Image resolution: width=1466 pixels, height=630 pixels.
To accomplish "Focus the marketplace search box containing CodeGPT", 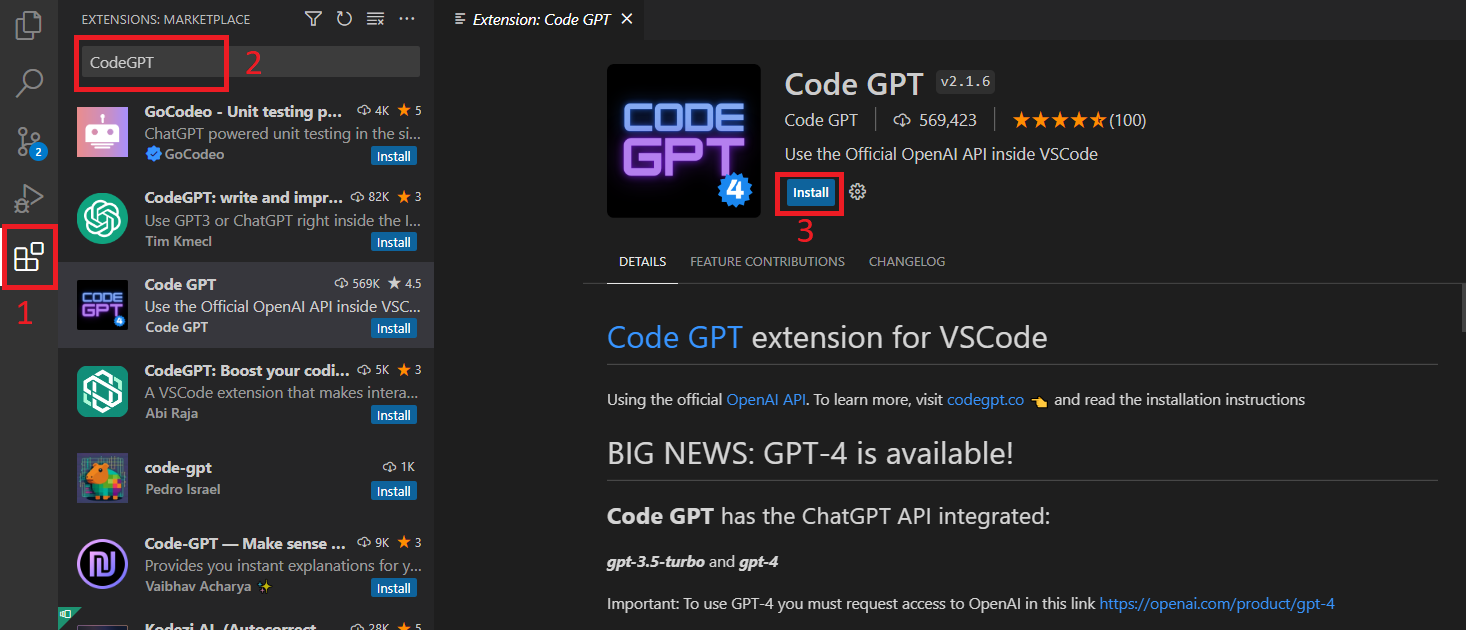I will point(250,62).
